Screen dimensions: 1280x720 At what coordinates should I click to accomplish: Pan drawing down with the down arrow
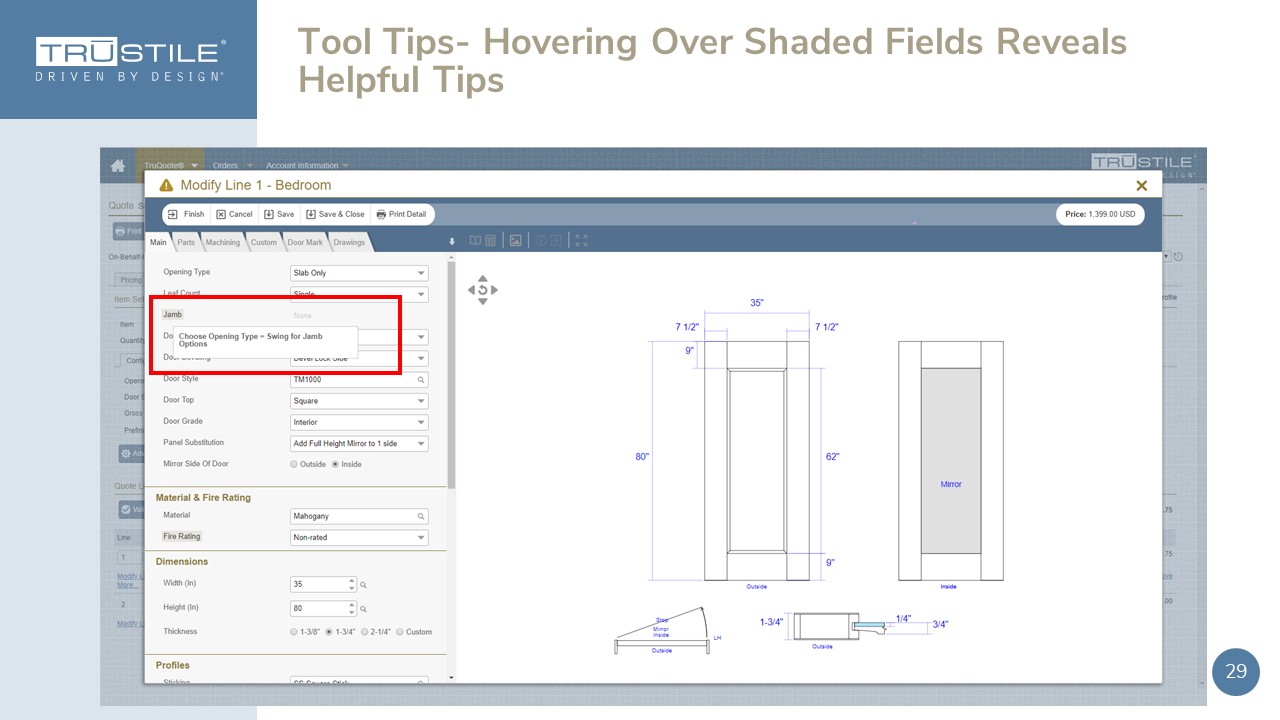(483, 301)
